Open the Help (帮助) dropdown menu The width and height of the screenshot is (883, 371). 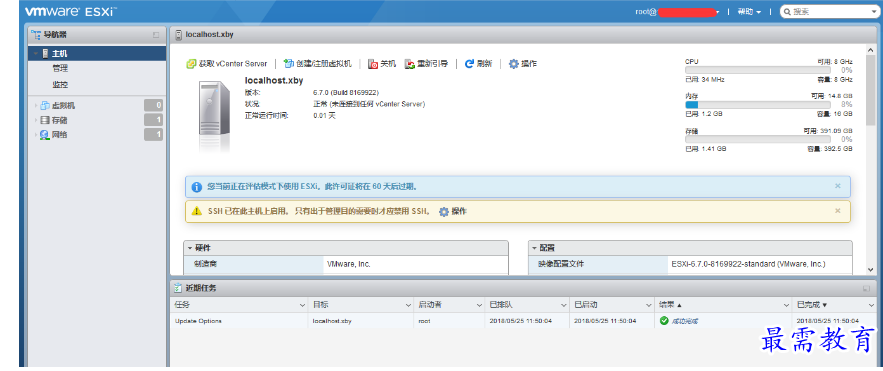coord(749,12)
